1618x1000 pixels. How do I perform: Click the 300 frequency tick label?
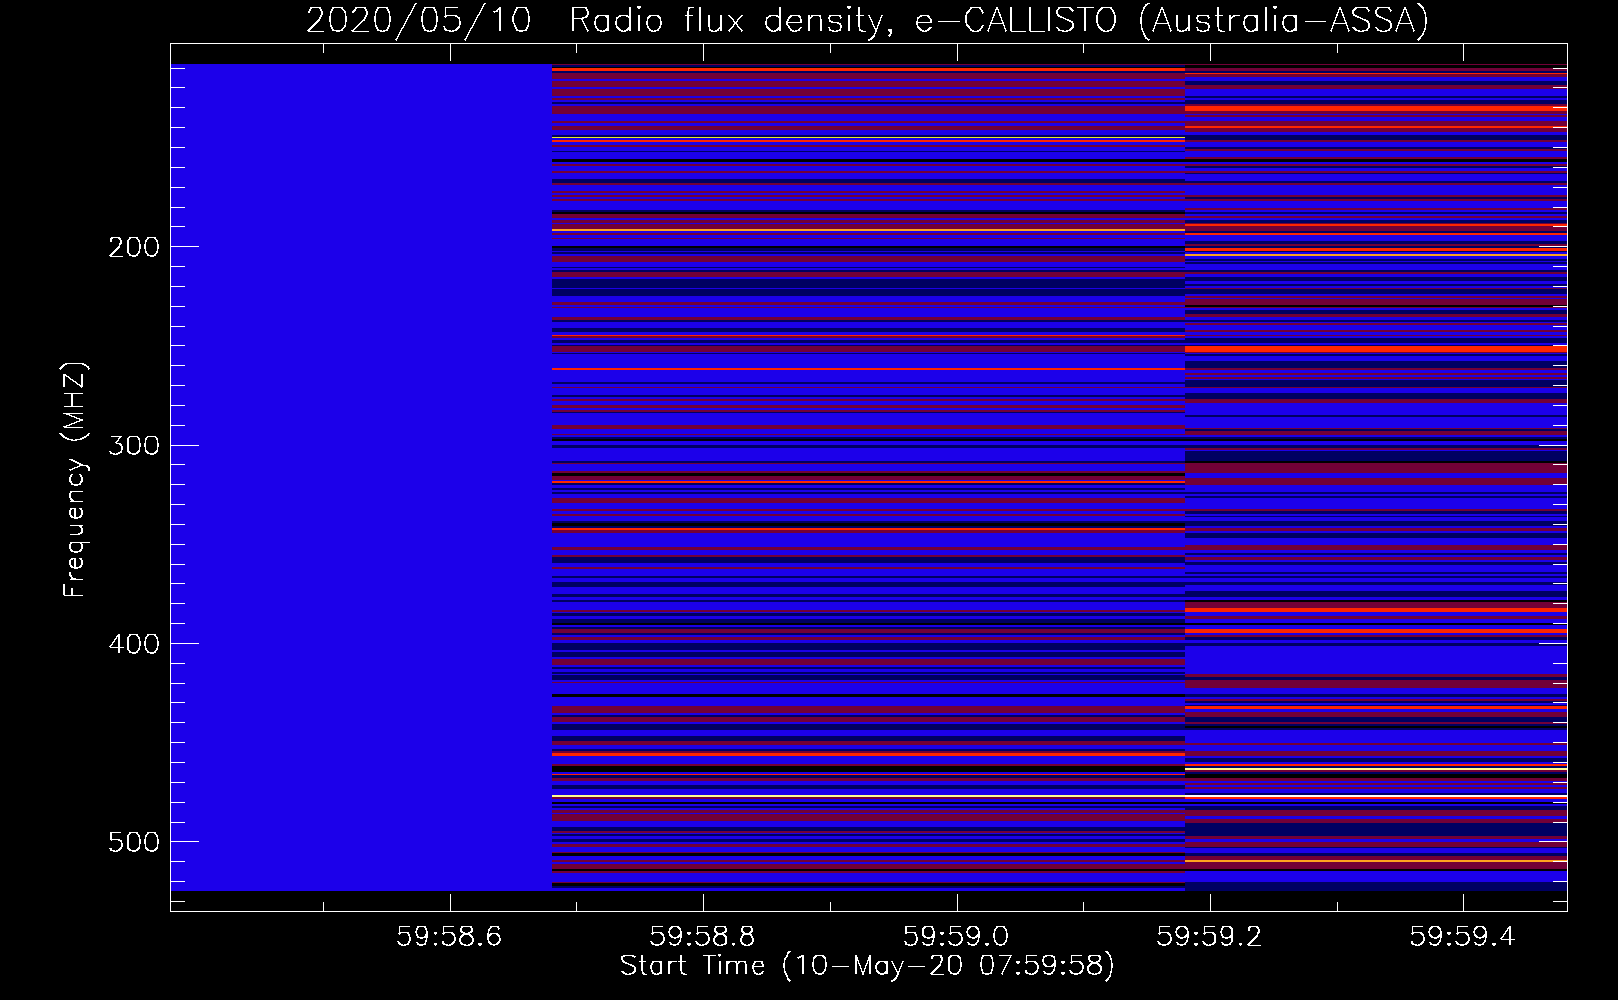pyautogui.click(x=133, y=445)
